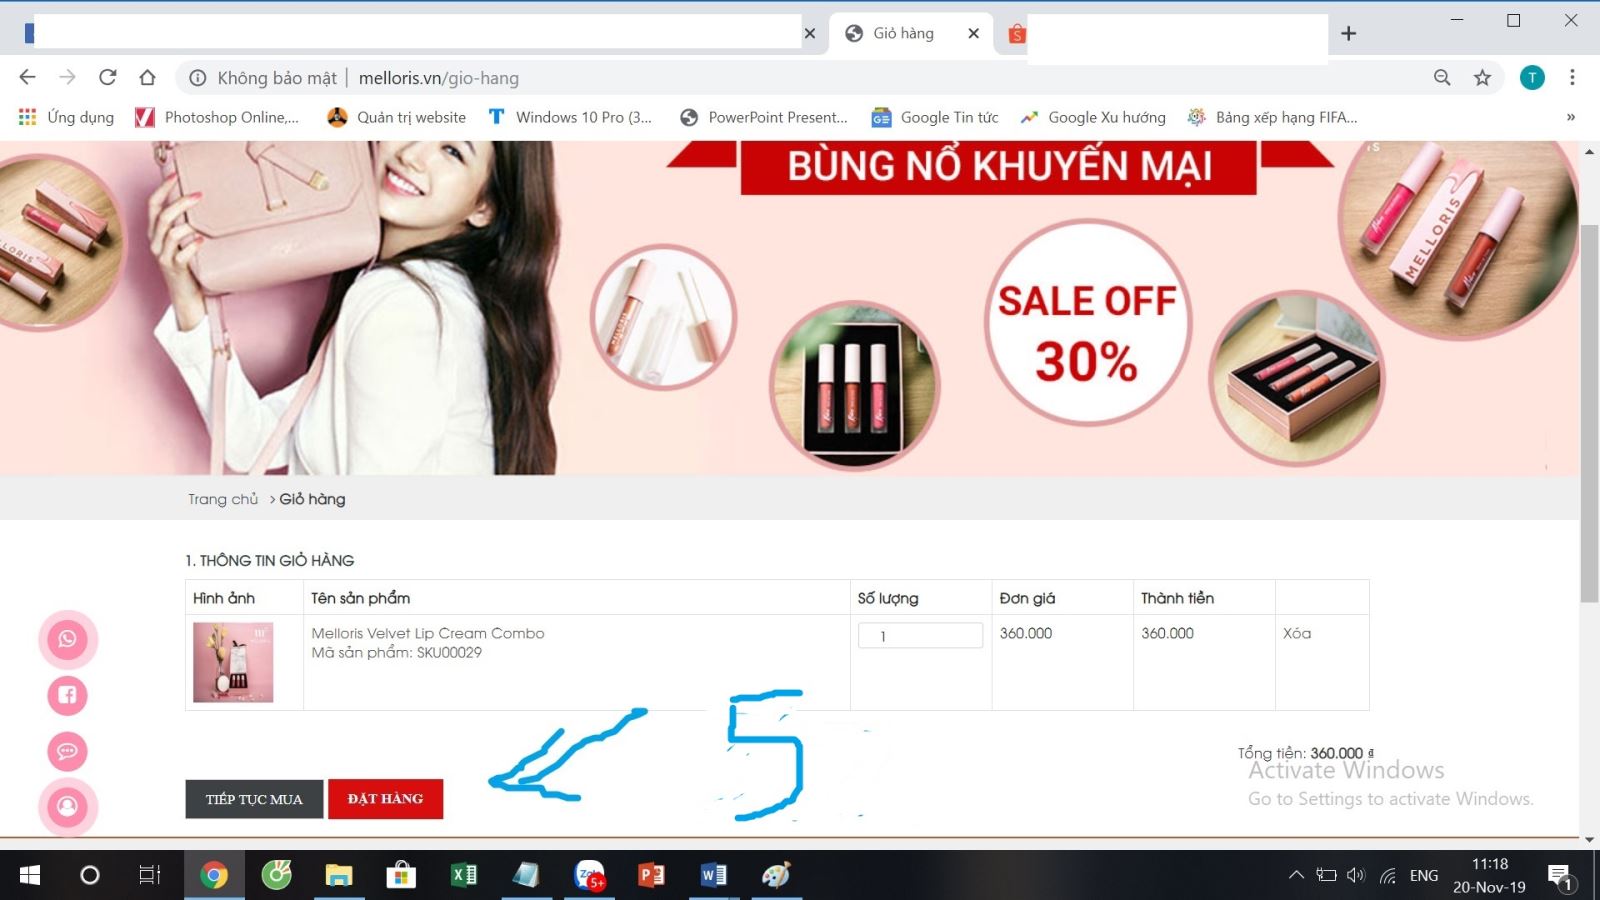Viewport: 1600px width, 900px height.
Task: Open Bảng xếp hạng FIFA bookmark
Action: [x=1272, y=117]
